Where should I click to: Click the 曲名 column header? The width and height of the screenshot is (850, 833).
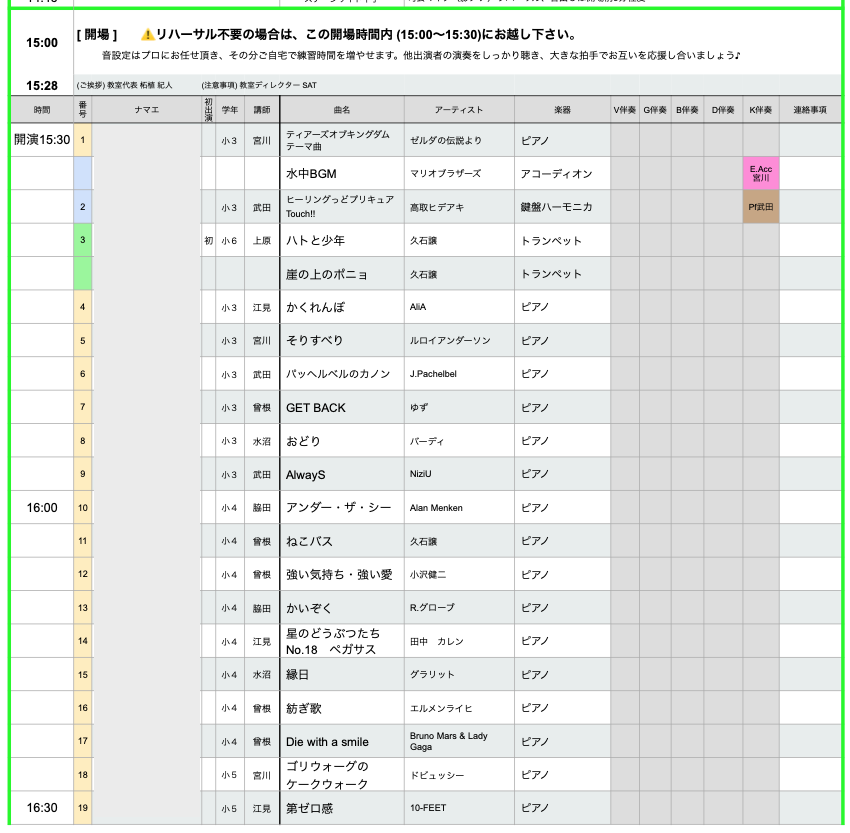tap(342, 110)
